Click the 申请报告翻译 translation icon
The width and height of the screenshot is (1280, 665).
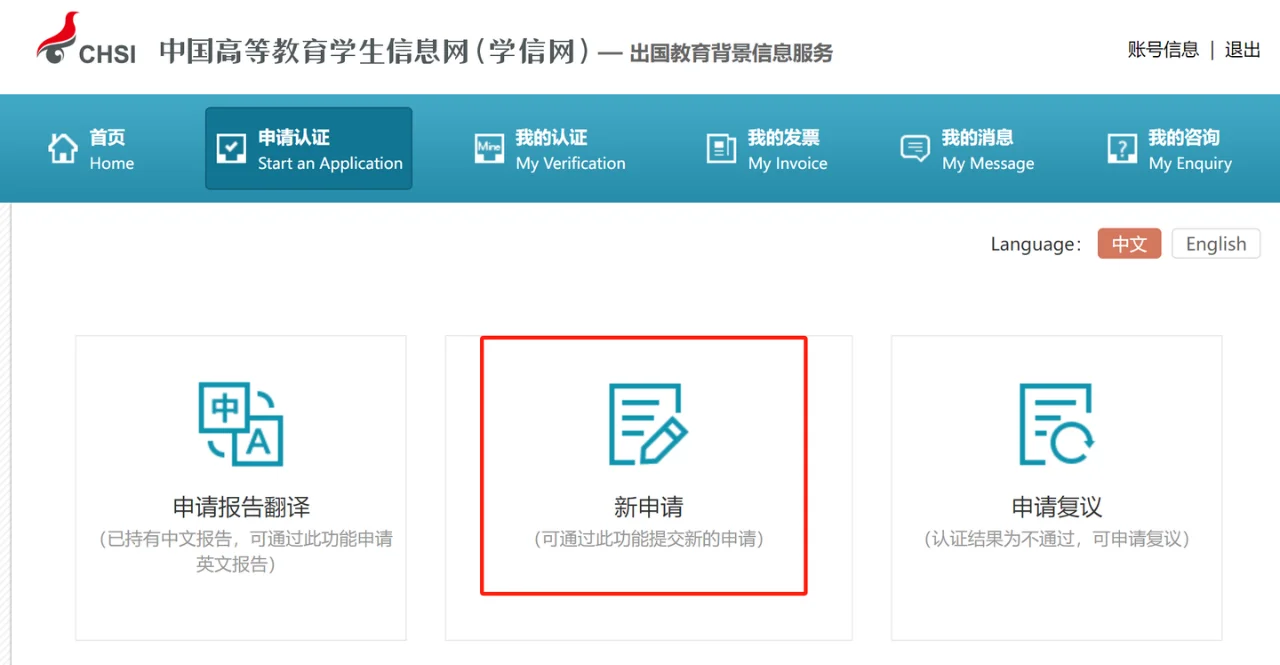pyautogui.click(x=241, y=424)
